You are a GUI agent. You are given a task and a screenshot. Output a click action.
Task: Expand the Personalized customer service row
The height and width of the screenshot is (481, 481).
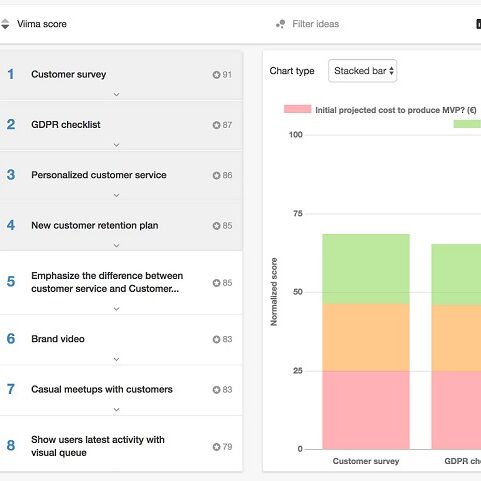coord(116,195)
